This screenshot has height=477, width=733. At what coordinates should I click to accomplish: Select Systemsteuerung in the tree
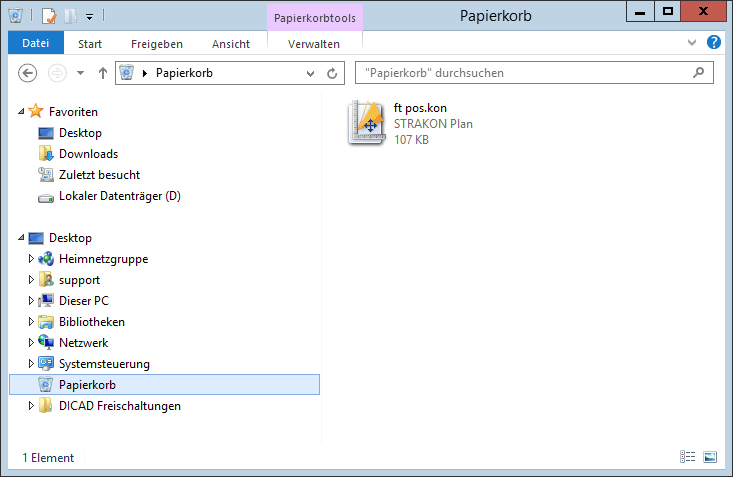[x=104, y=364]
